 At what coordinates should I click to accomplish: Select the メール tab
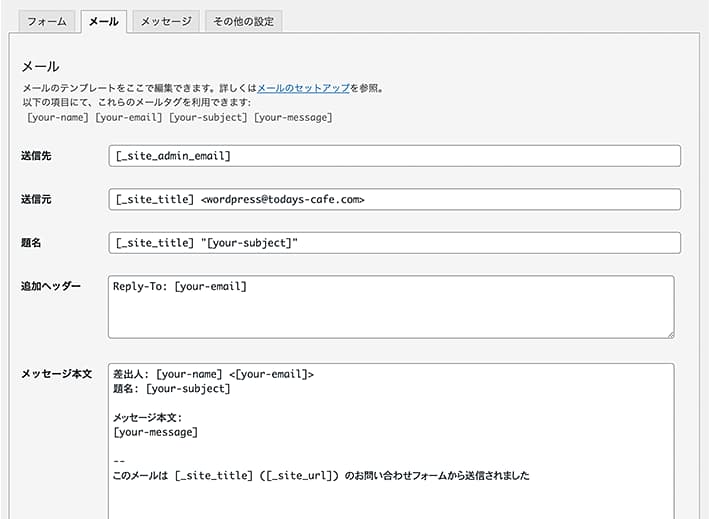[x=104, y=21]
